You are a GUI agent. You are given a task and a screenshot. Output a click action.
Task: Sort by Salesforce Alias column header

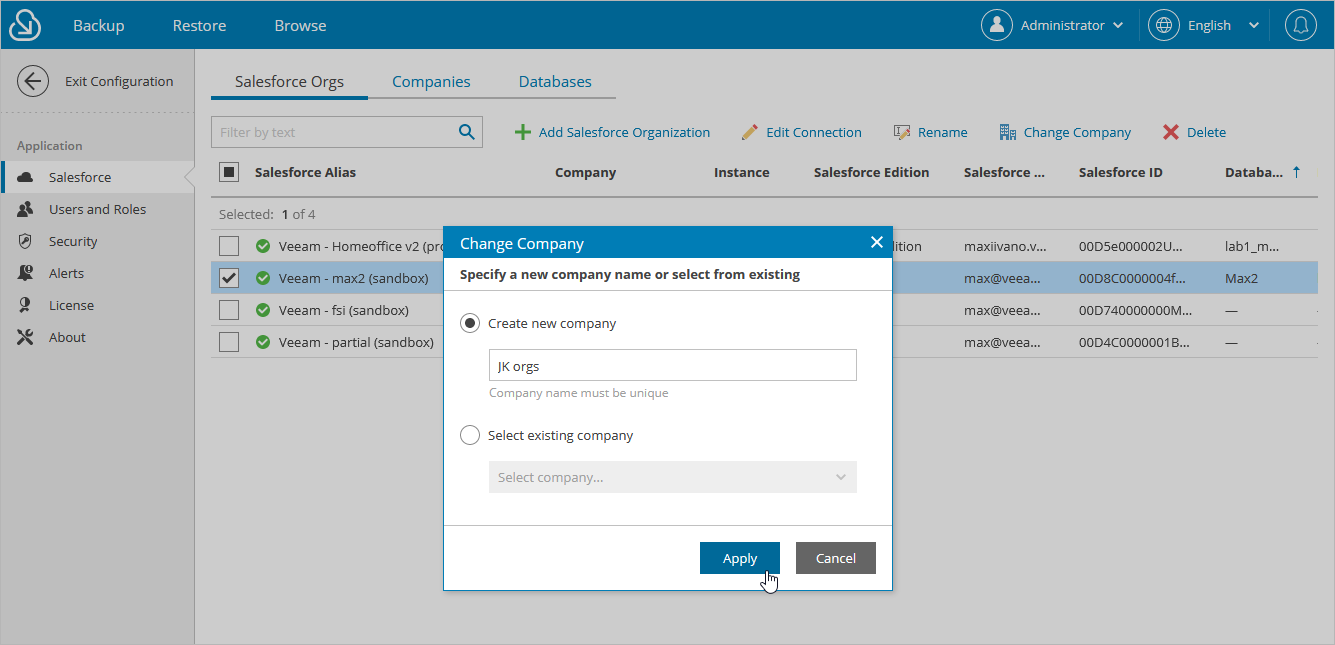305,172
